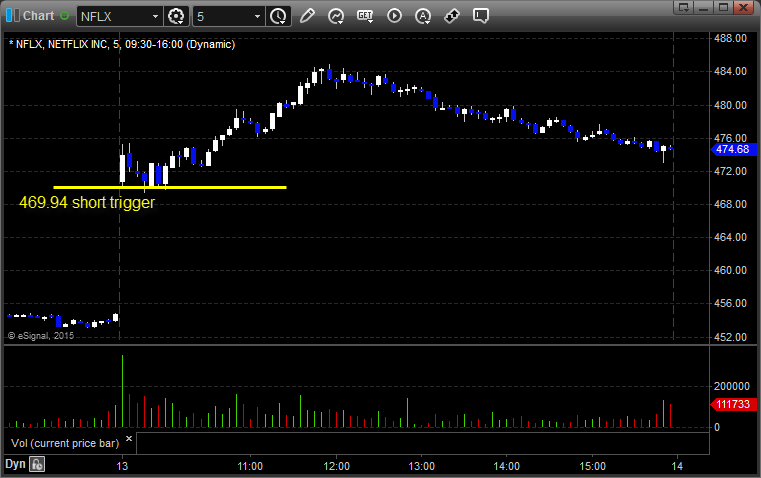Click the 13:00 time axis label
Screen dimensions: 761x478
pos(421,466)
